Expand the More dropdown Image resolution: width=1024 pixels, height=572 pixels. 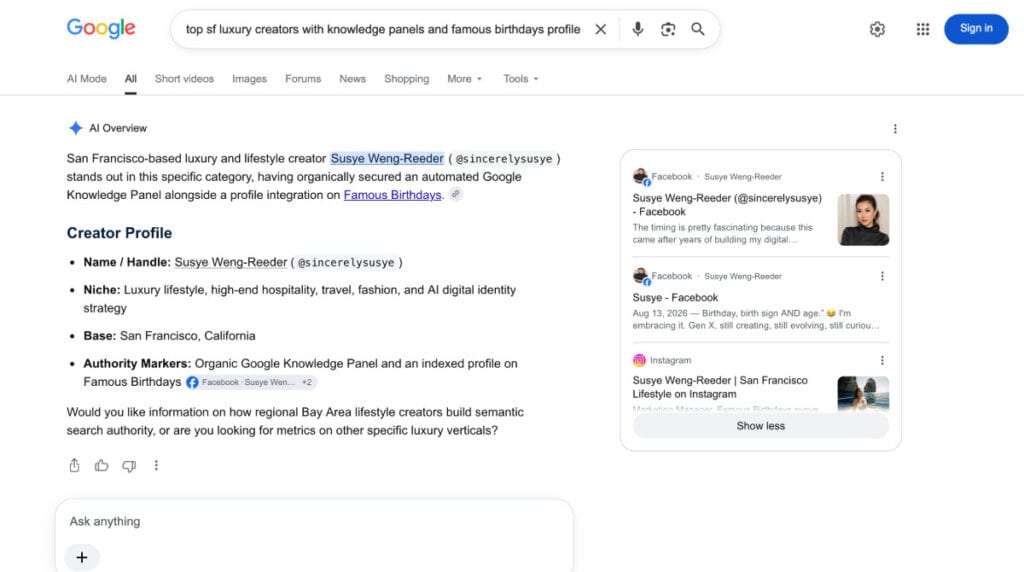tap(464, 78)
